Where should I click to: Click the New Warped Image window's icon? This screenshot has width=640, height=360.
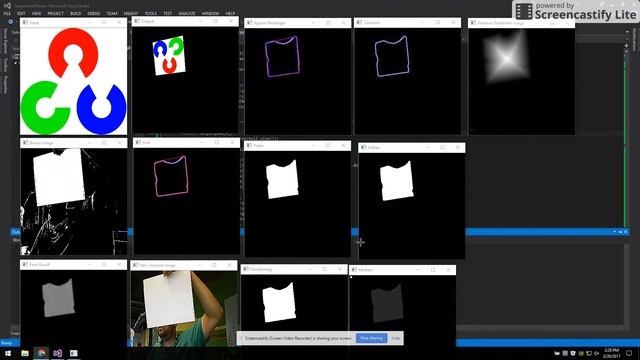(x=135, y=265)
